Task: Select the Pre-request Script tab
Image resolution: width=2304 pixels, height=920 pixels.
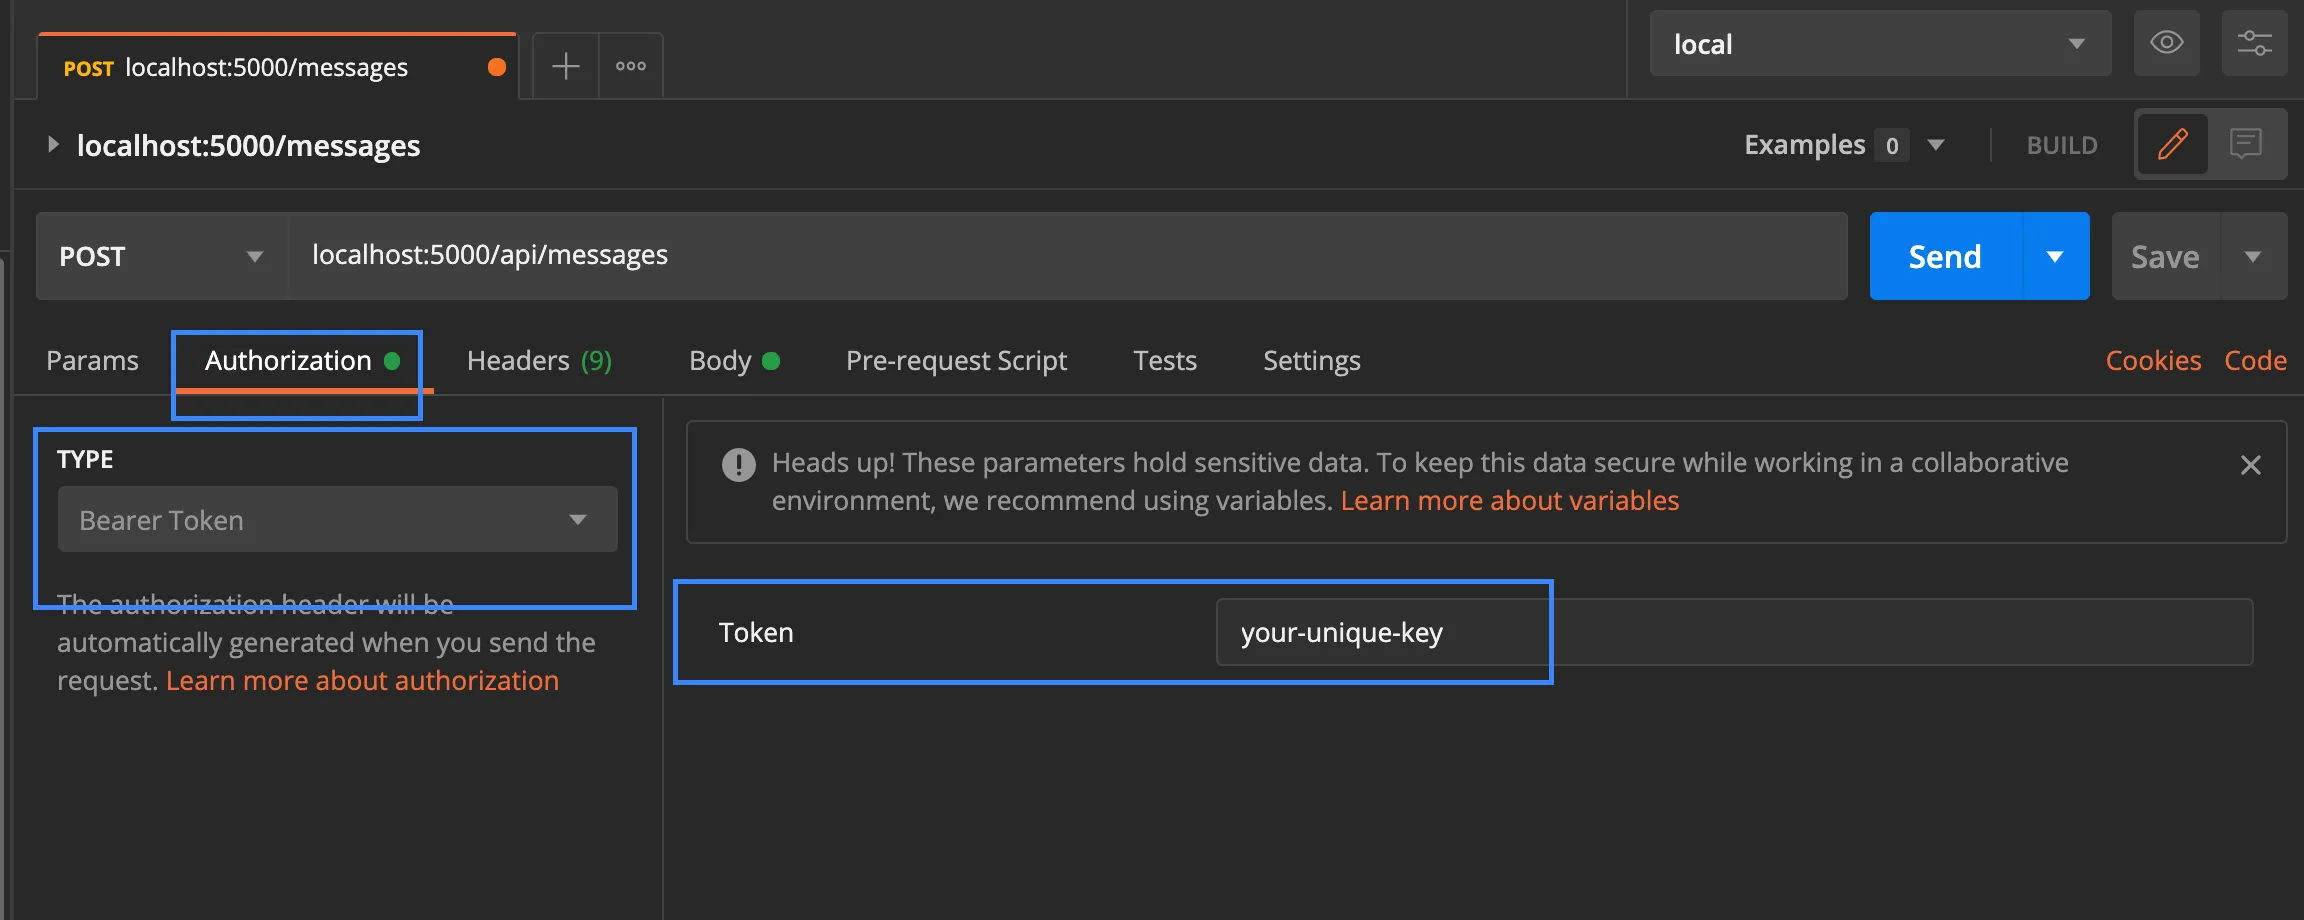Action: [x=955, y=360]
